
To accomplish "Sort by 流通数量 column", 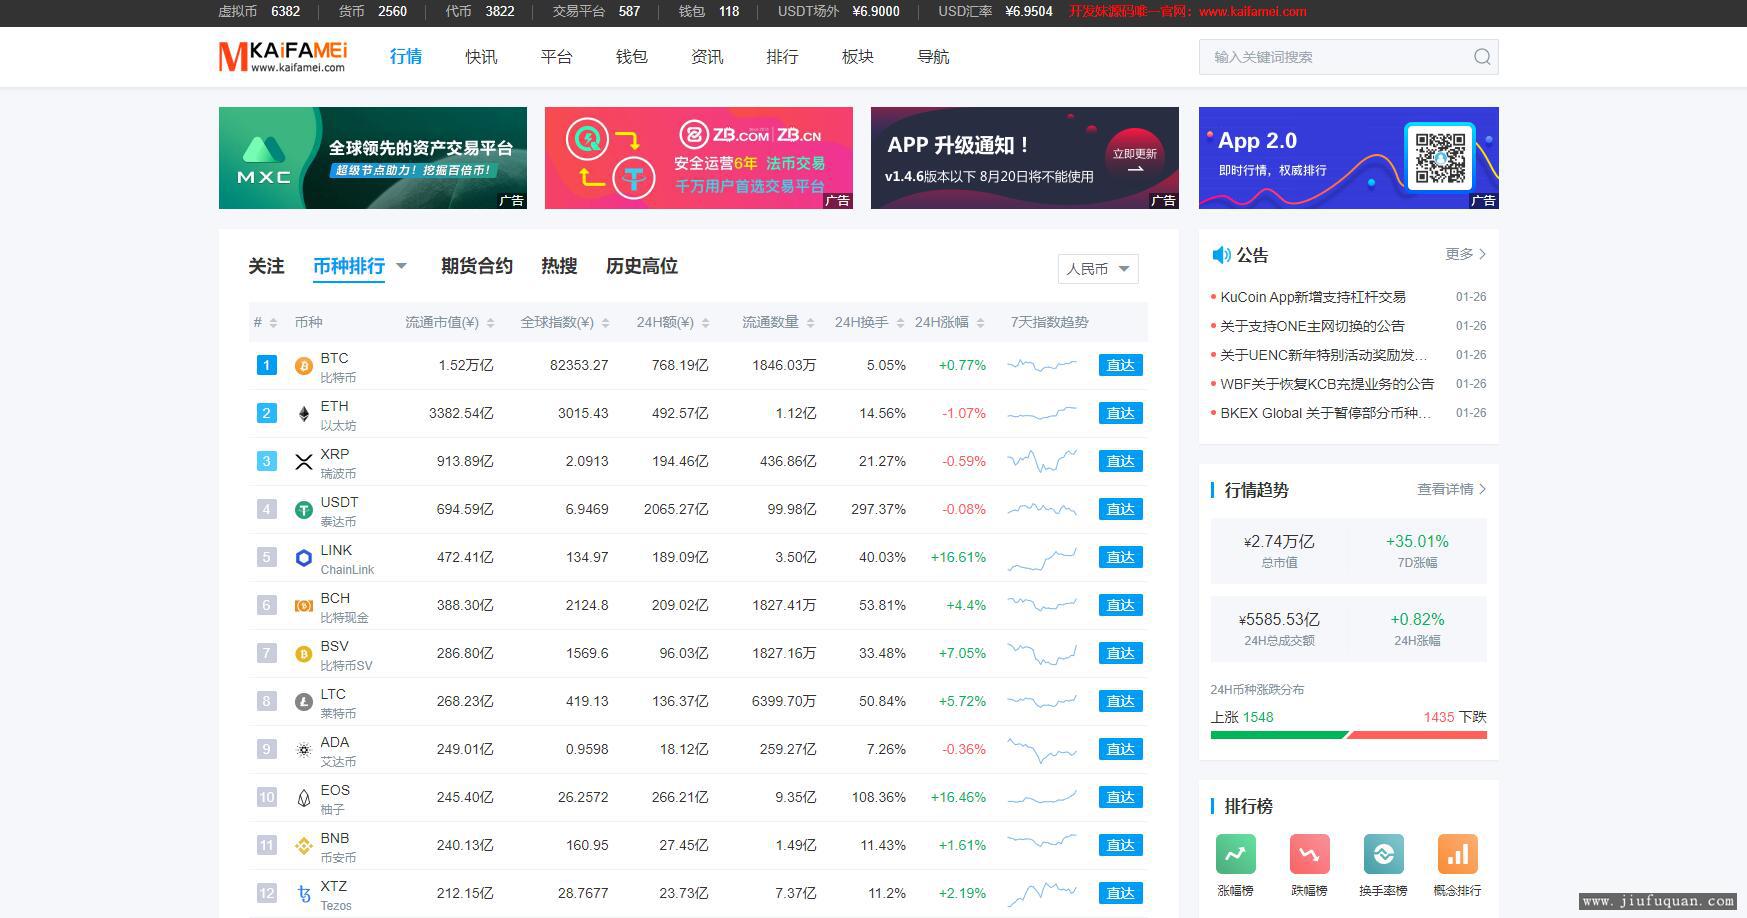I will 778,322.
